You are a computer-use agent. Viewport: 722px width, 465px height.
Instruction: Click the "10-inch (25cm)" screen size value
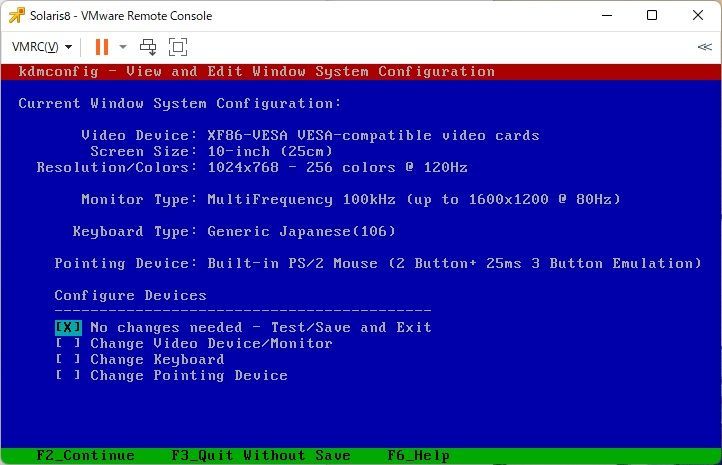pos(270,151)
